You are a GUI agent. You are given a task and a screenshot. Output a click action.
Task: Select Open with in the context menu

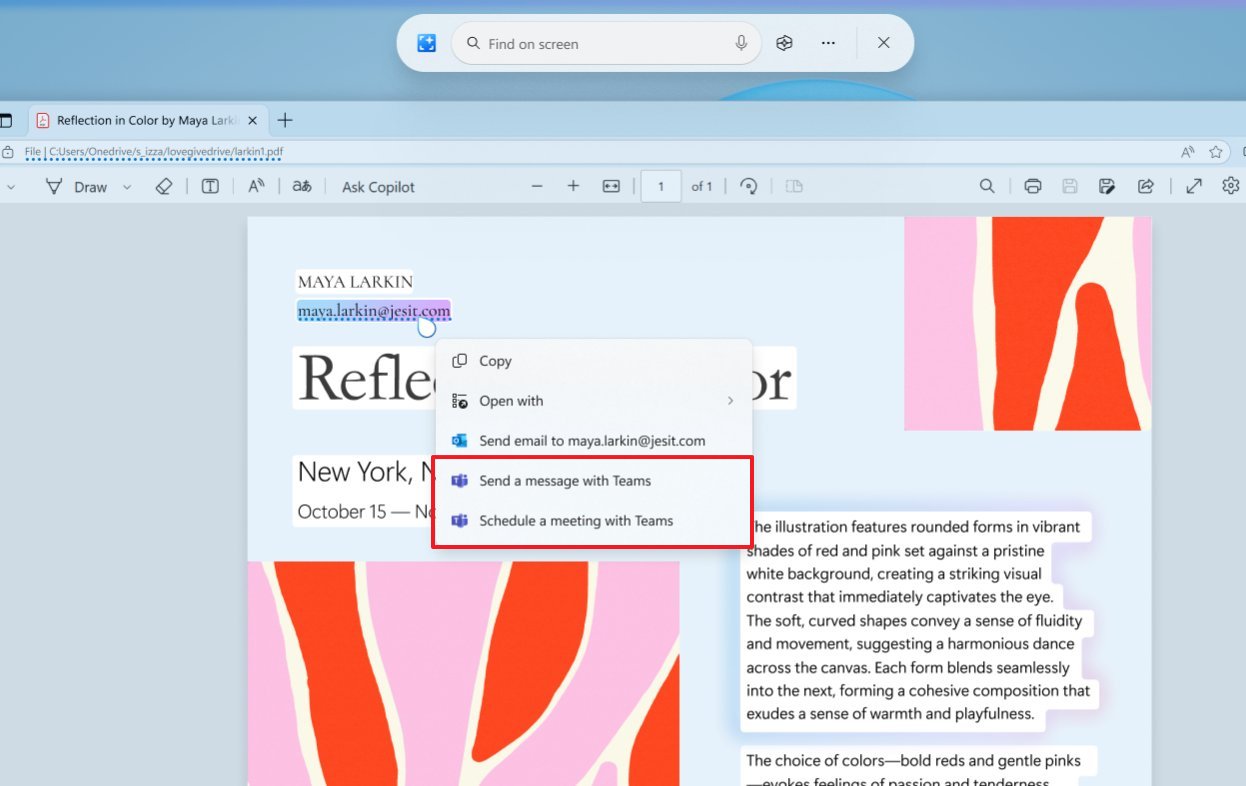pyautogui.click(x=594, y=401)
